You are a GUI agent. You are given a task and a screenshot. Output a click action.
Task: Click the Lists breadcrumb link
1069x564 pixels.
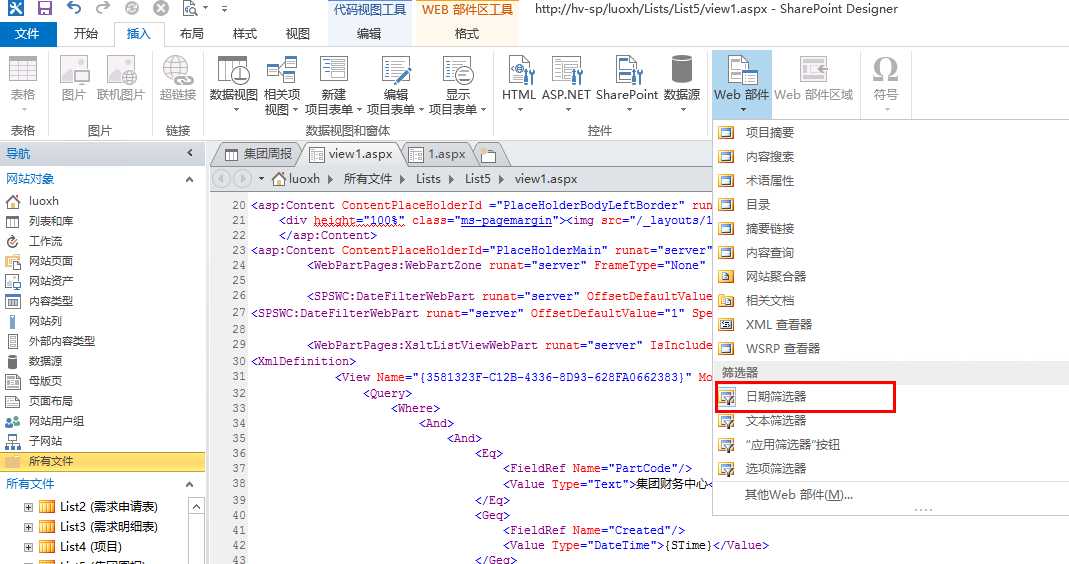(x=428, y=179)
